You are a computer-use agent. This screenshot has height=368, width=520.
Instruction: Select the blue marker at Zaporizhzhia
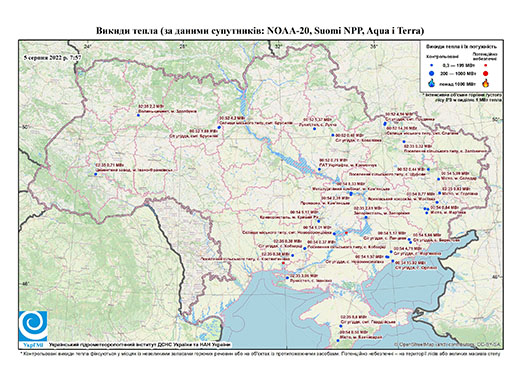(366, 217)
